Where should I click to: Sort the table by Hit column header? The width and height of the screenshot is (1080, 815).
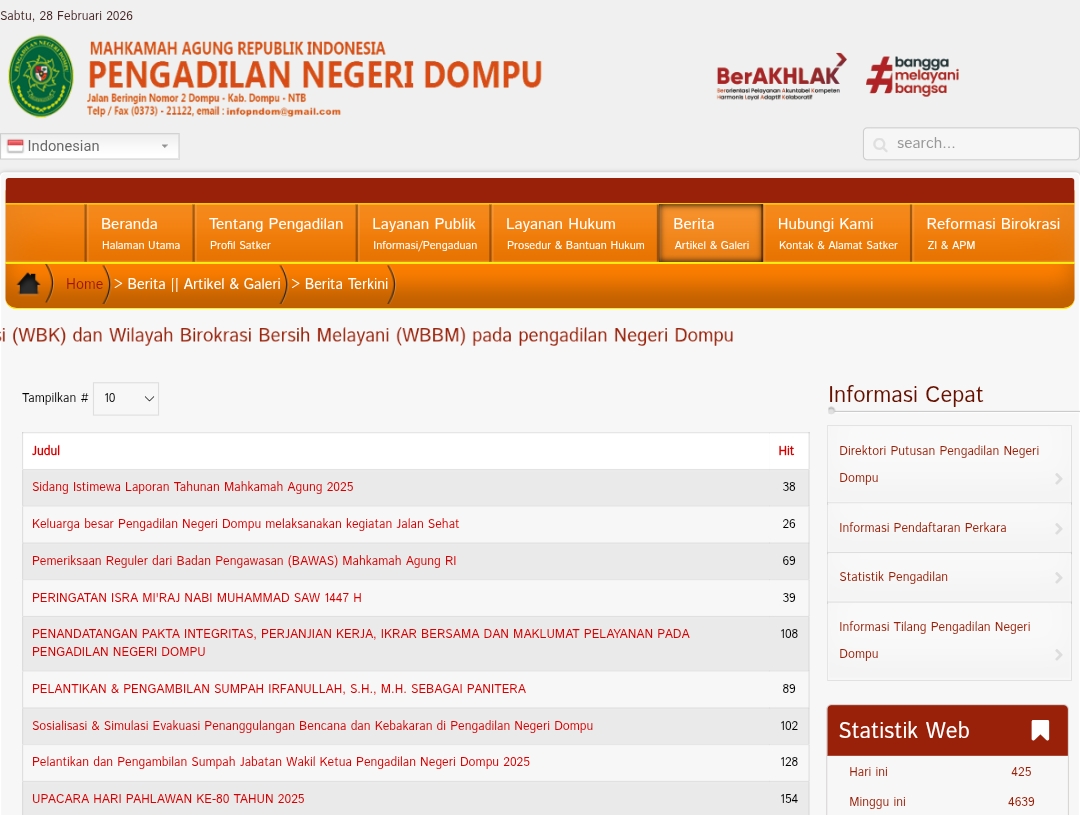click(x=786, y=451)
